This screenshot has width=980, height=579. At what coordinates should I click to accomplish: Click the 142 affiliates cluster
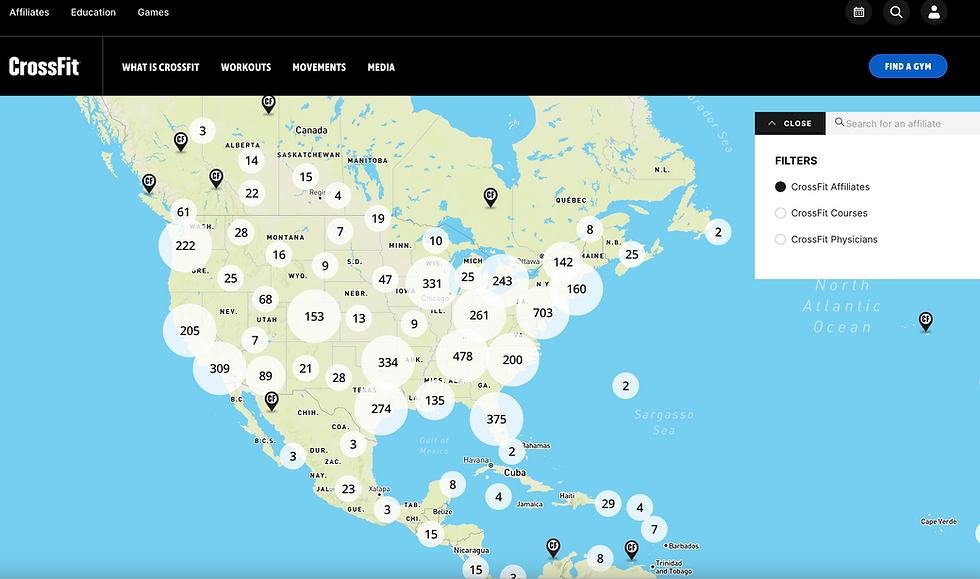(562, 262)
